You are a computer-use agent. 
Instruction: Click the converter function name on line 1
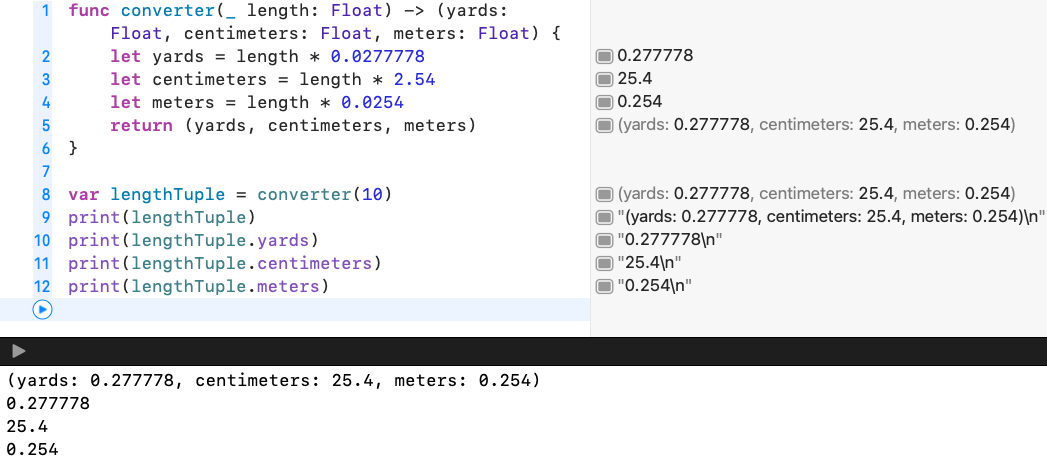168,11
